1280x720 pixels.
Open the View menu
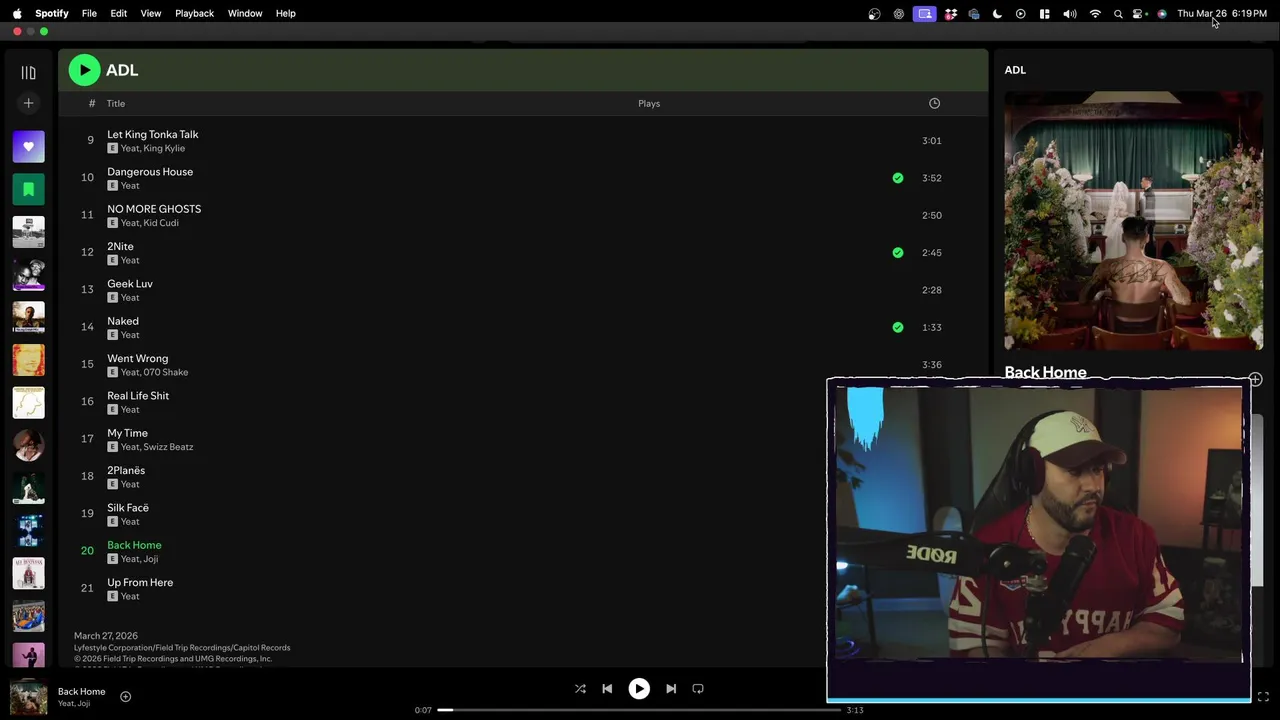point(151,13)
